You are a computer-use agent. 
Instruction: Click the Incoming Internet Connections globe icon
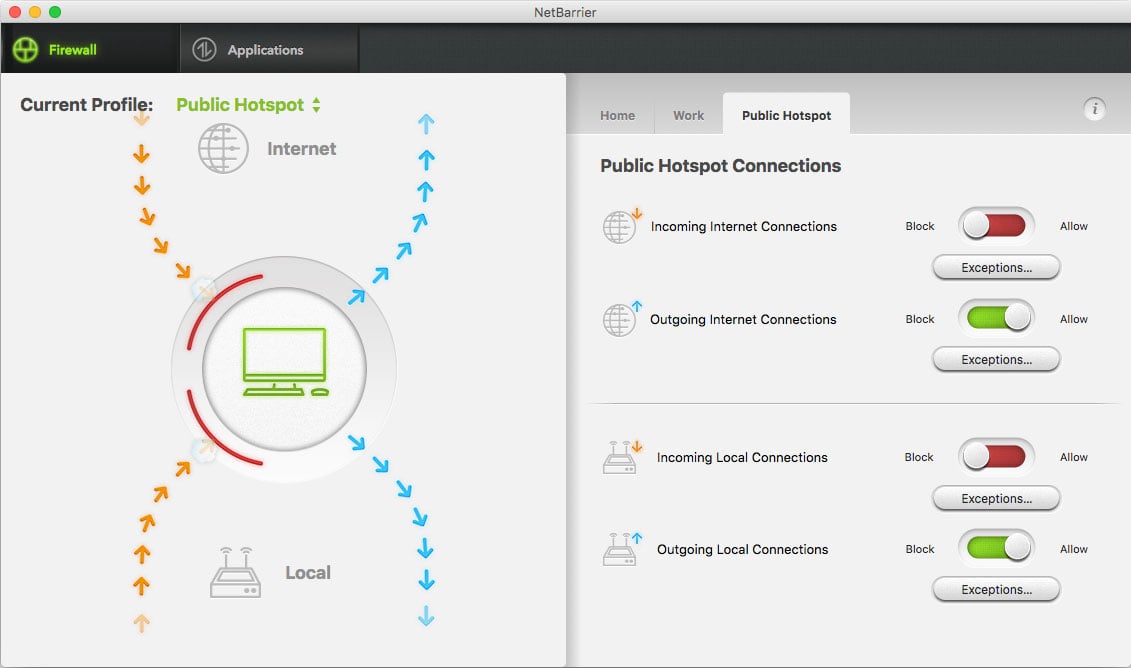point(622,226)
